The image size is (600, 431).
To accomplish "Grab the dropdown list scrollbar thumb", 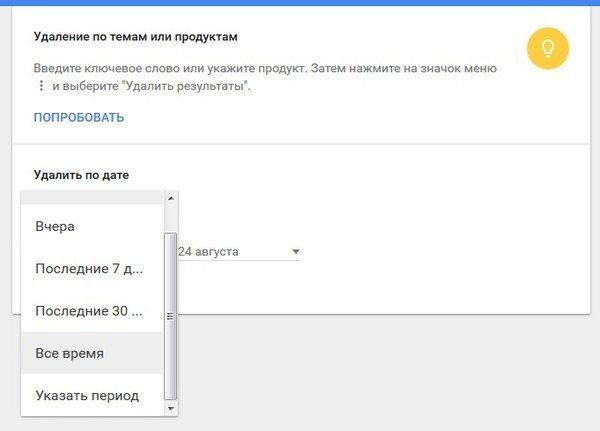I will tap(170, 315).
